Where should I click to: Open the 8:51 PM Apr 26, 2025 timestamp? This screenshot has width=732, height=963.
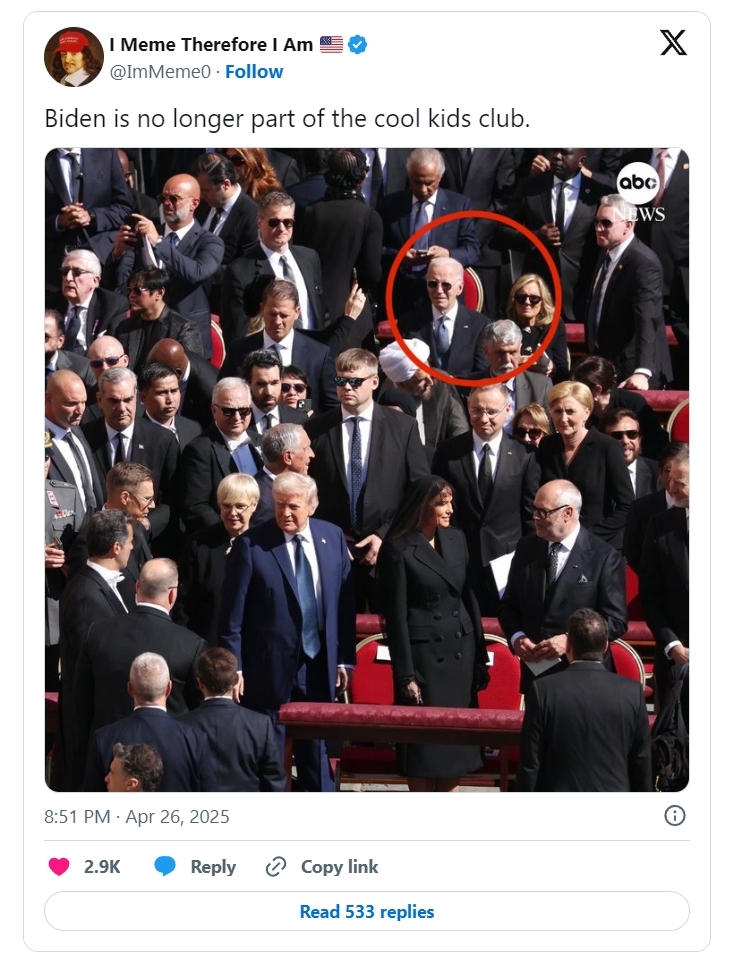point(137,817)
